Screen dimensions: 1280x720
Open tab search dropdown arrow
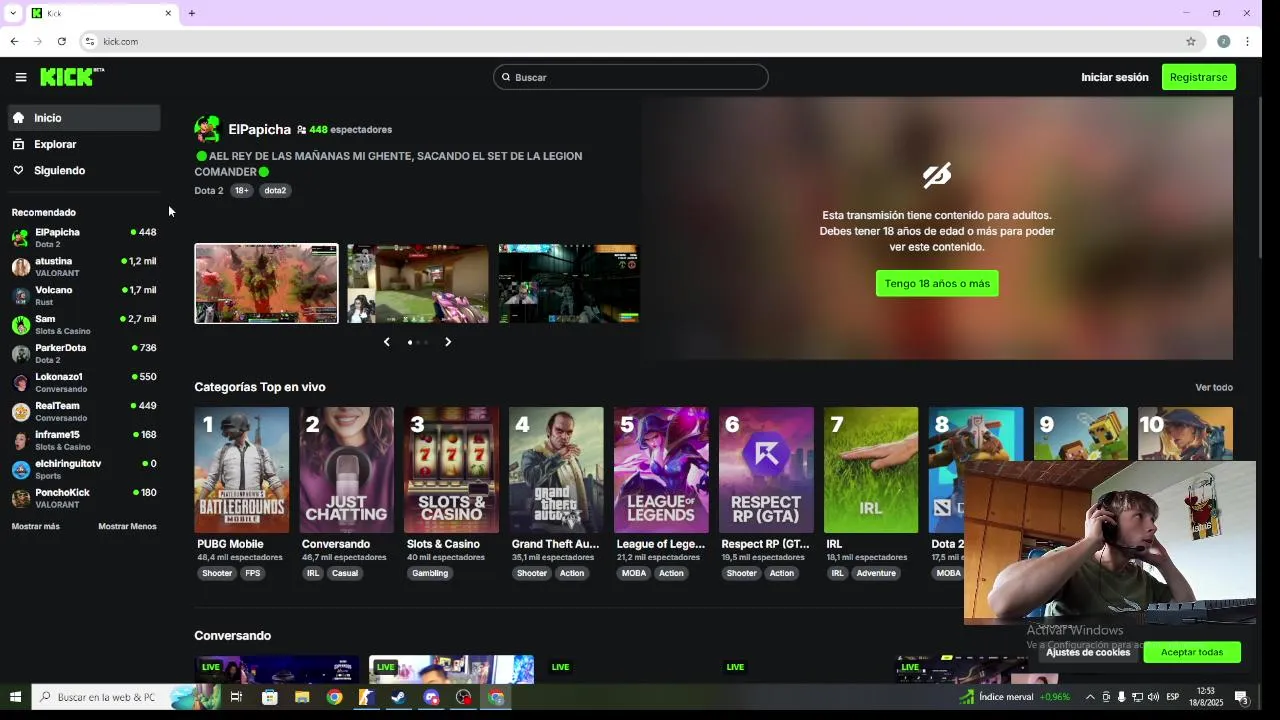point(12,13)
